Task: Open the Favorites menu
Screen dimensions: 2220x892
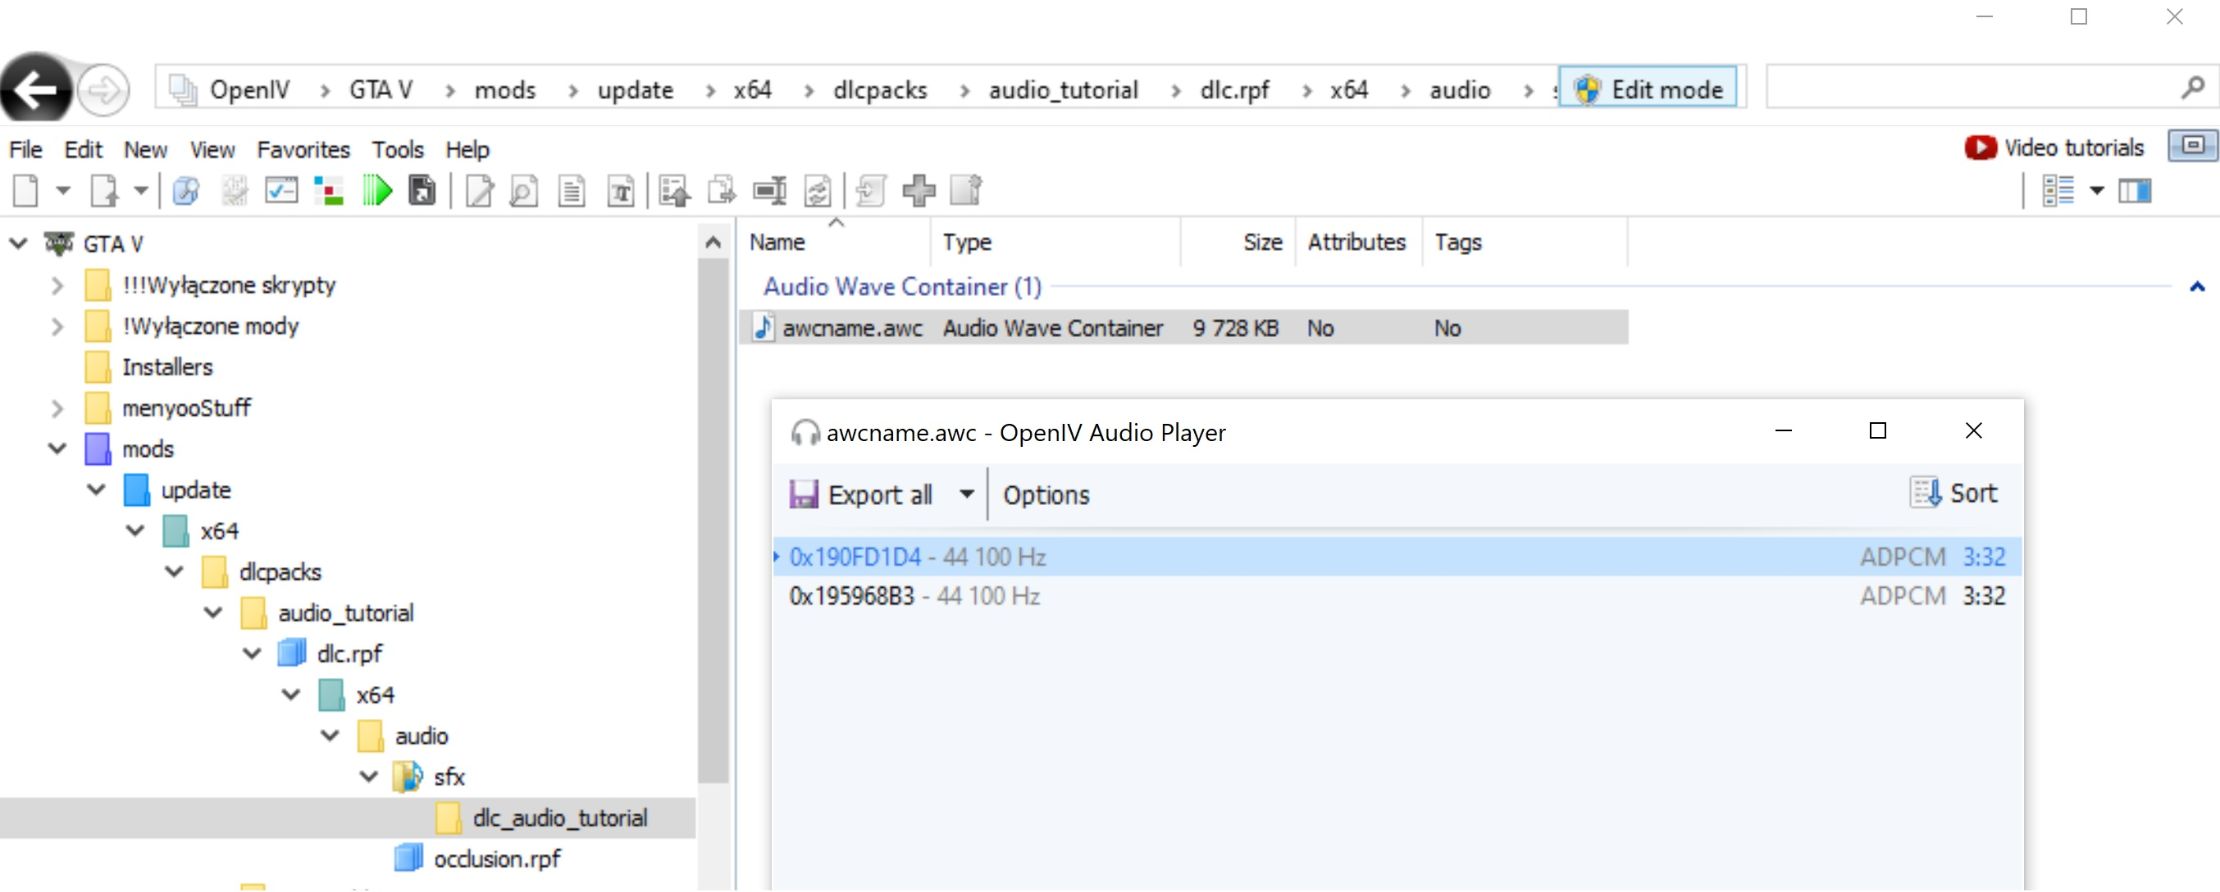Action: (x=303, y=150)
